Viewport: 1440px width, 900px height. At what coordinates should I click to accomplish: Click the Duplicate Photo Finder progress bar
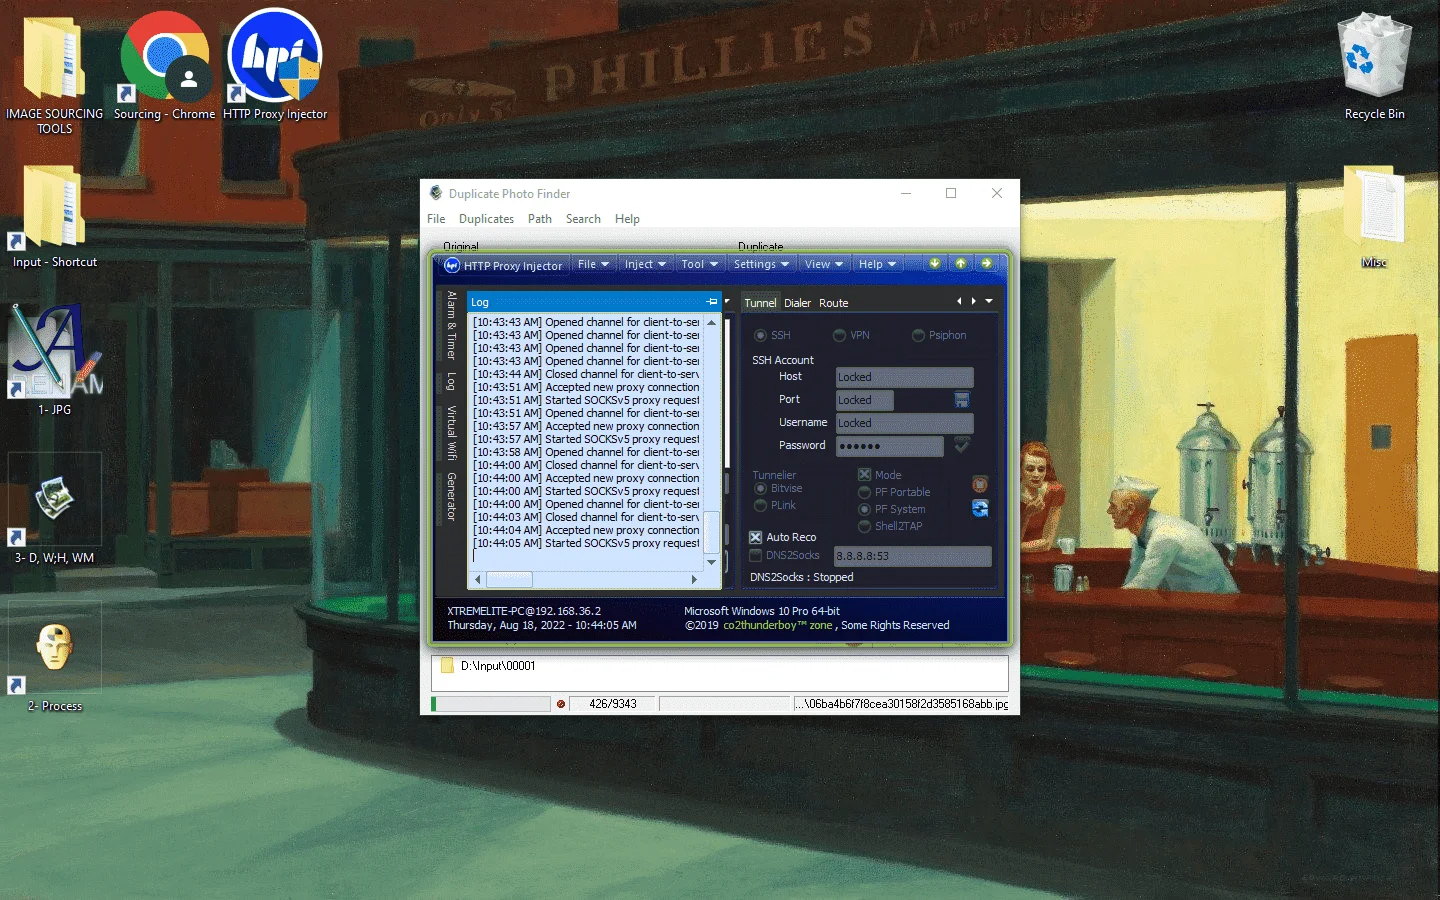[x=491, y=704]
